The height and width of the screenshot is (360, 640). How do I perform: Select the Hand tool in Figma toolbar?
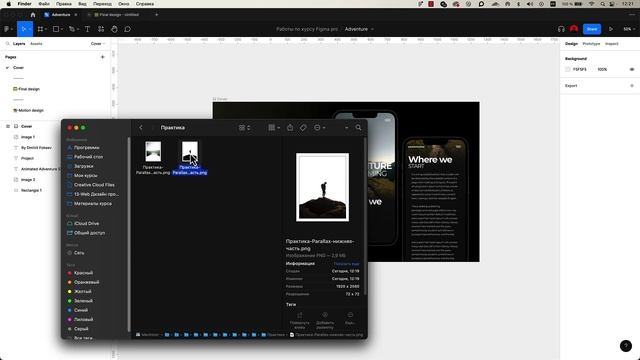114,29
